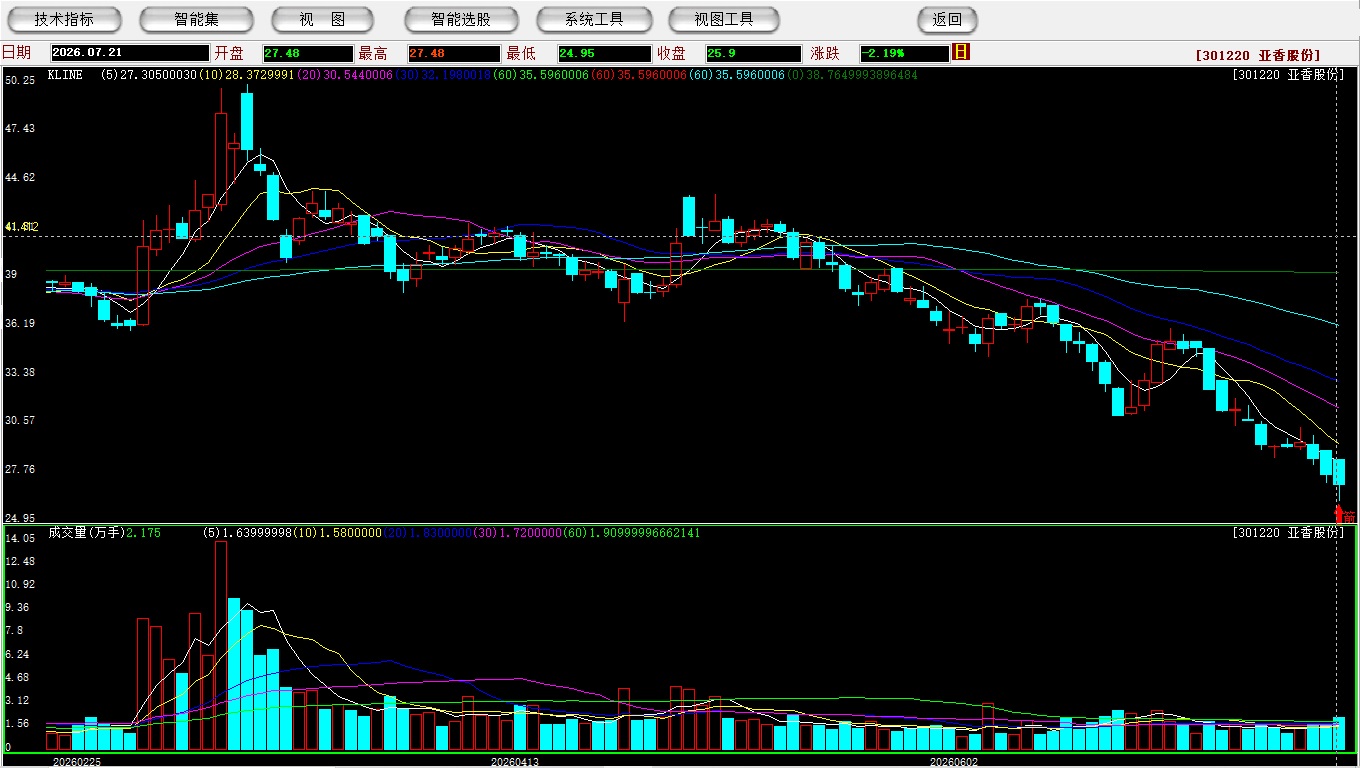This screenshot has width=1360, height=768.
Task: Click the 47.43 price axis label
Action: 20,128
